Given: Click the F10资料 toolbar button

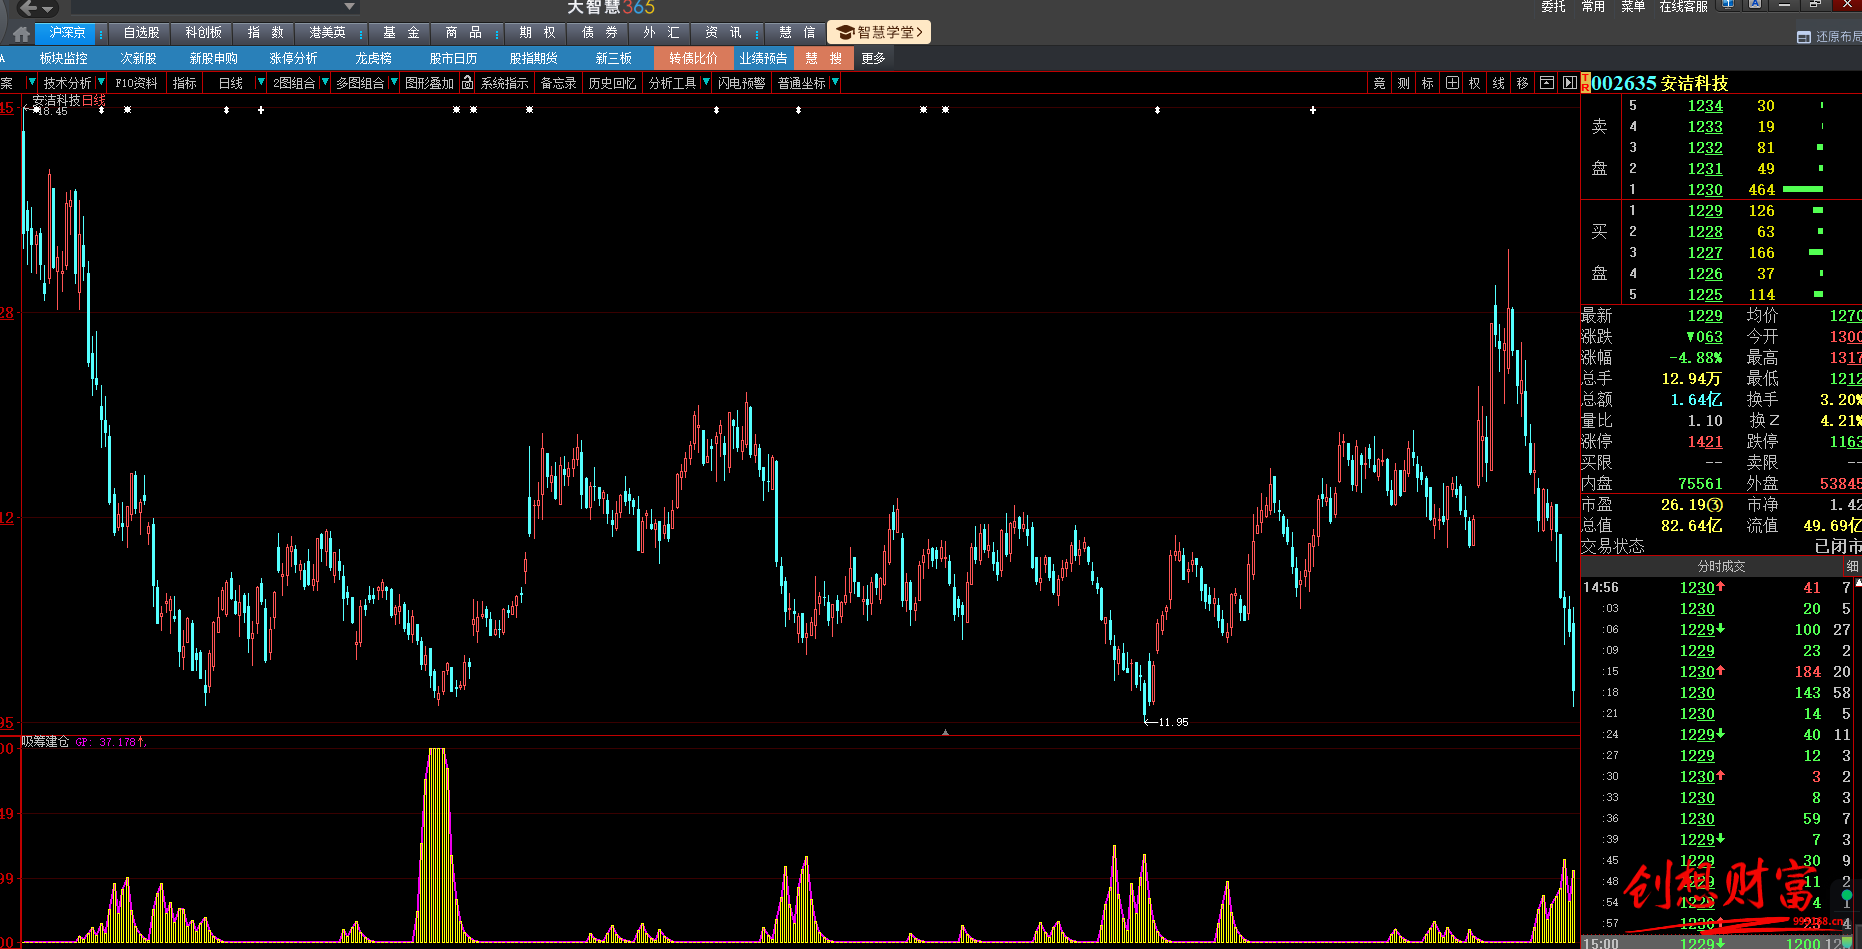Looking at the screenshot, I should (136, 83).
